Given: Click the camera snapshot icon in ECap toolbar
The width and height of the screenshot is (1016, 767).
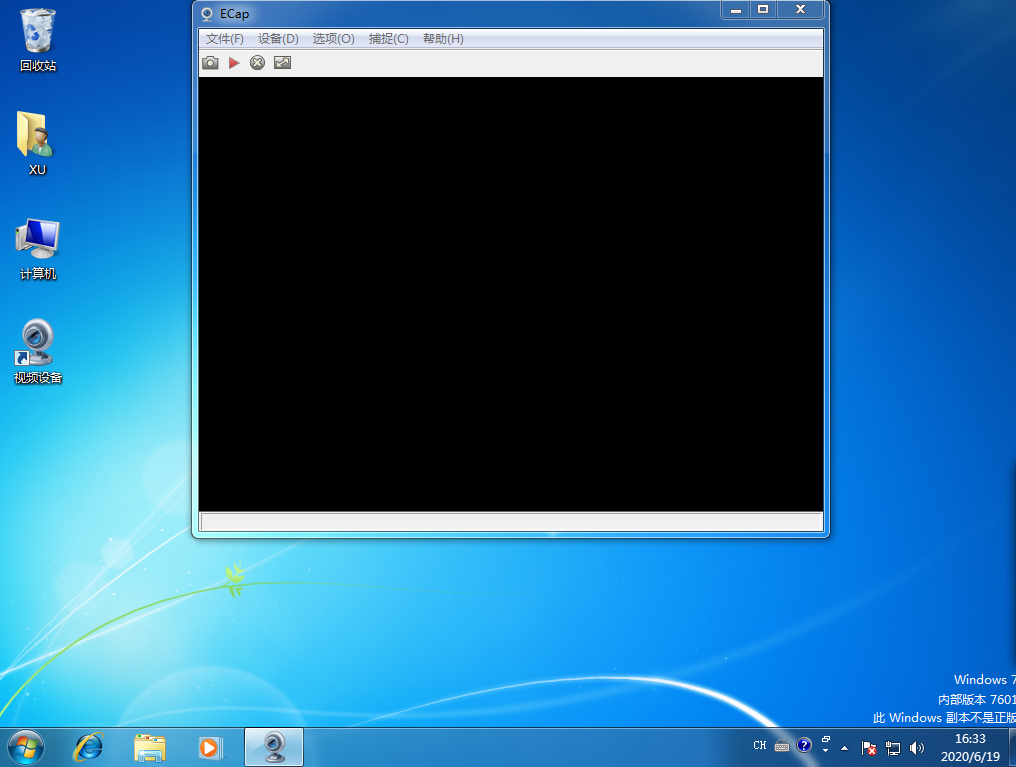Looking at the screenshot, I should [210, 63].
